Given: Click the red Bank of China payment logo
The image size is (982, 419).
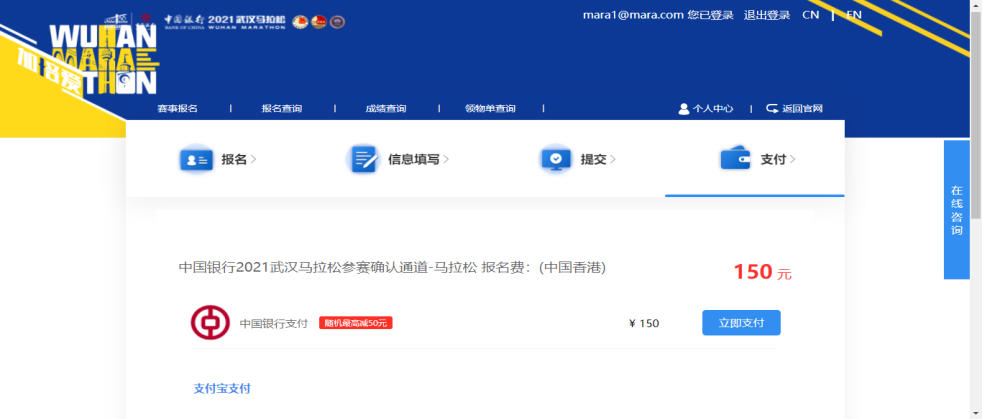Looking at the screenshot, I should click(210, 323).
